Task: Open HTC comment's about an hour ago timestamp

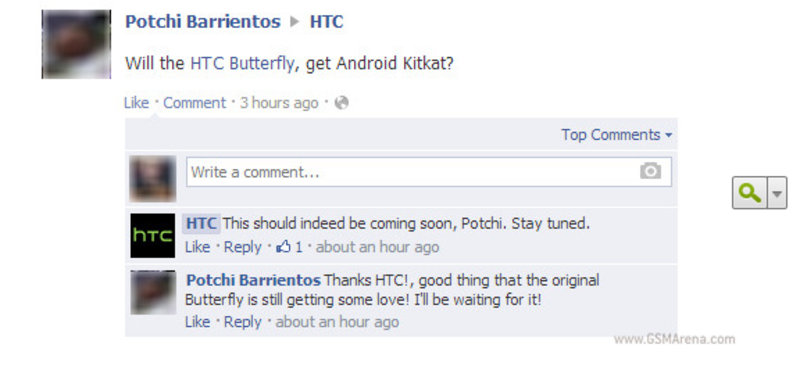Action: [x=378, y=247]
